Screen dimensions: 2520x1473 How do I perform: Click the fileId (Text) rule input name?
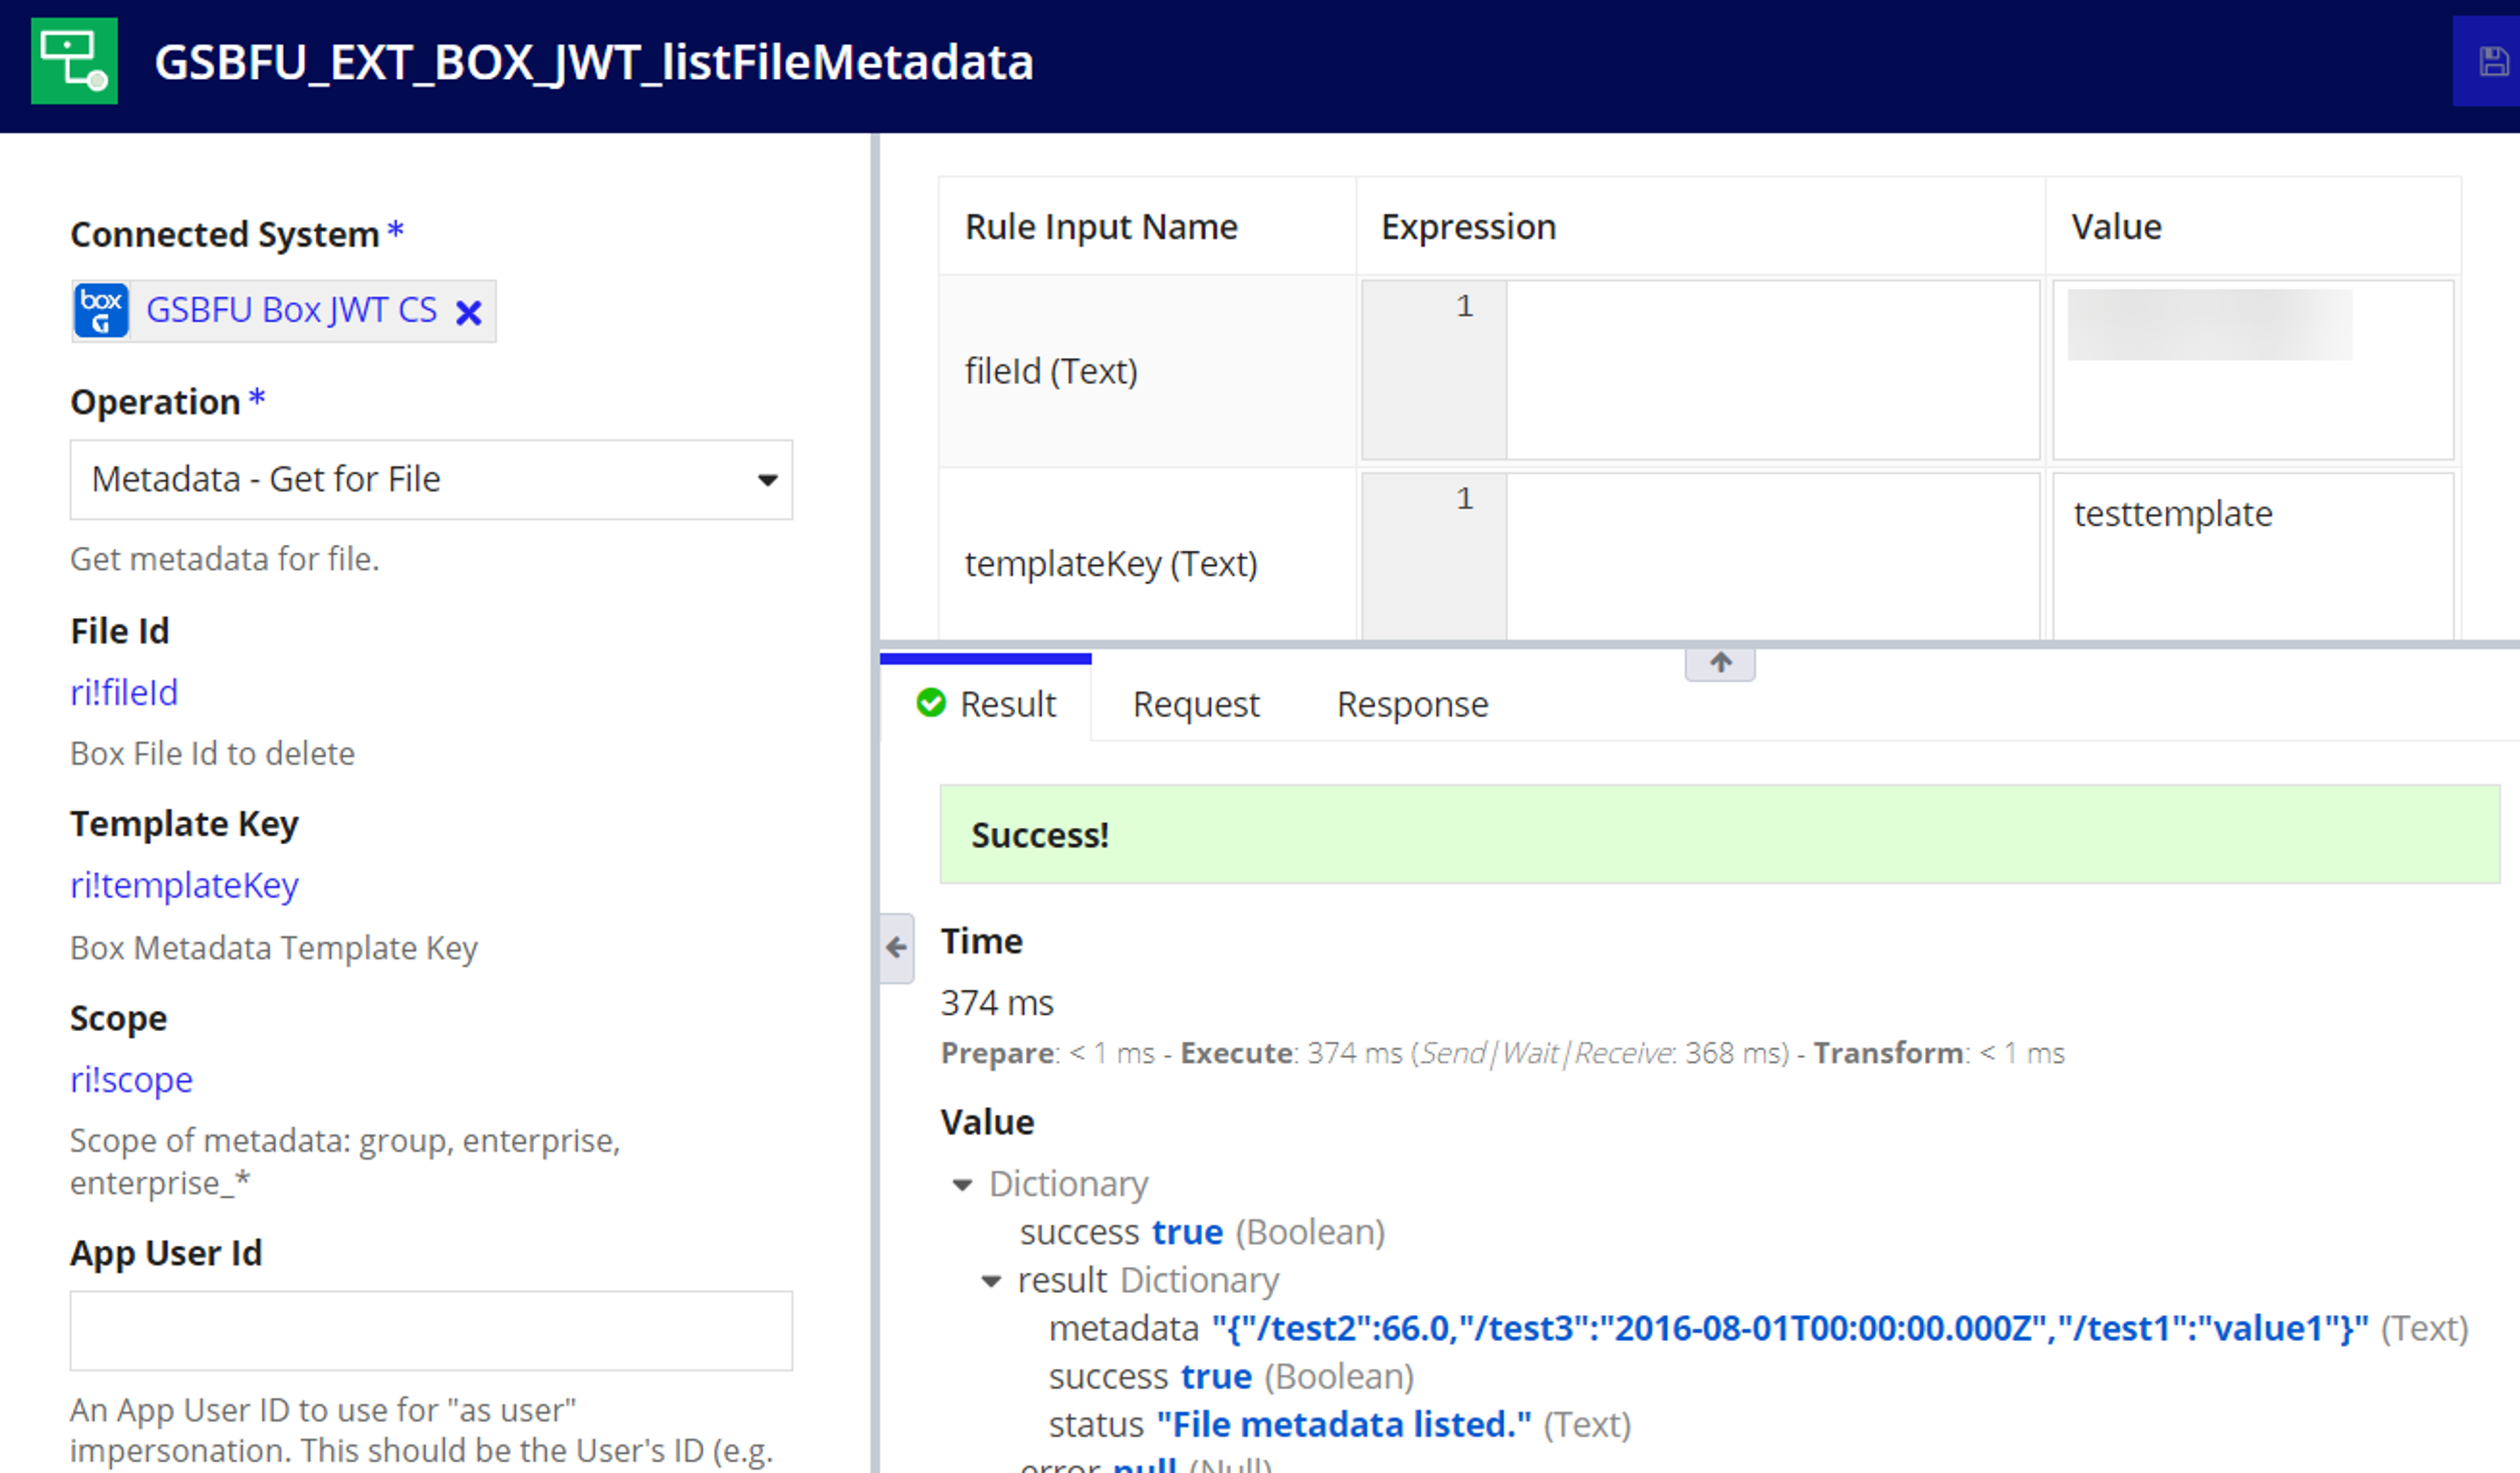(x=1051, y=371)
